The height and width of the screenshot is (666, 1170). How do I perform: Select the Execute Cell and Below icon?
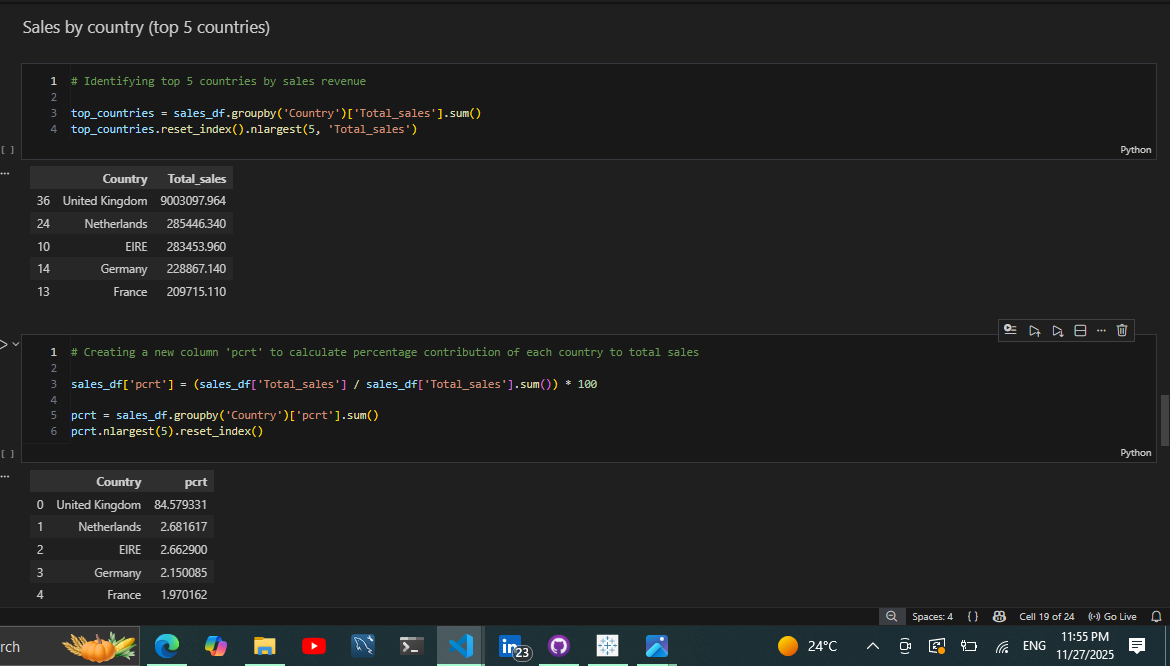1057,330
